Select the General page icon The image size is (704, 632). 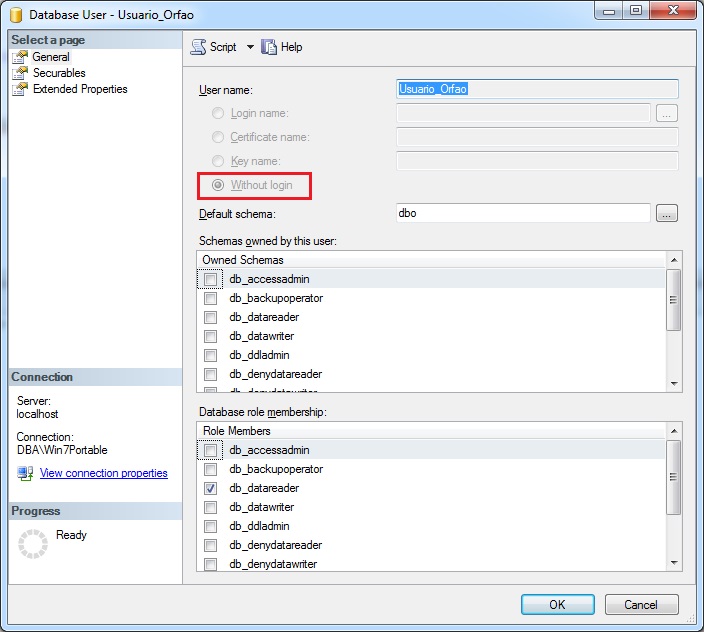(20, 57)
